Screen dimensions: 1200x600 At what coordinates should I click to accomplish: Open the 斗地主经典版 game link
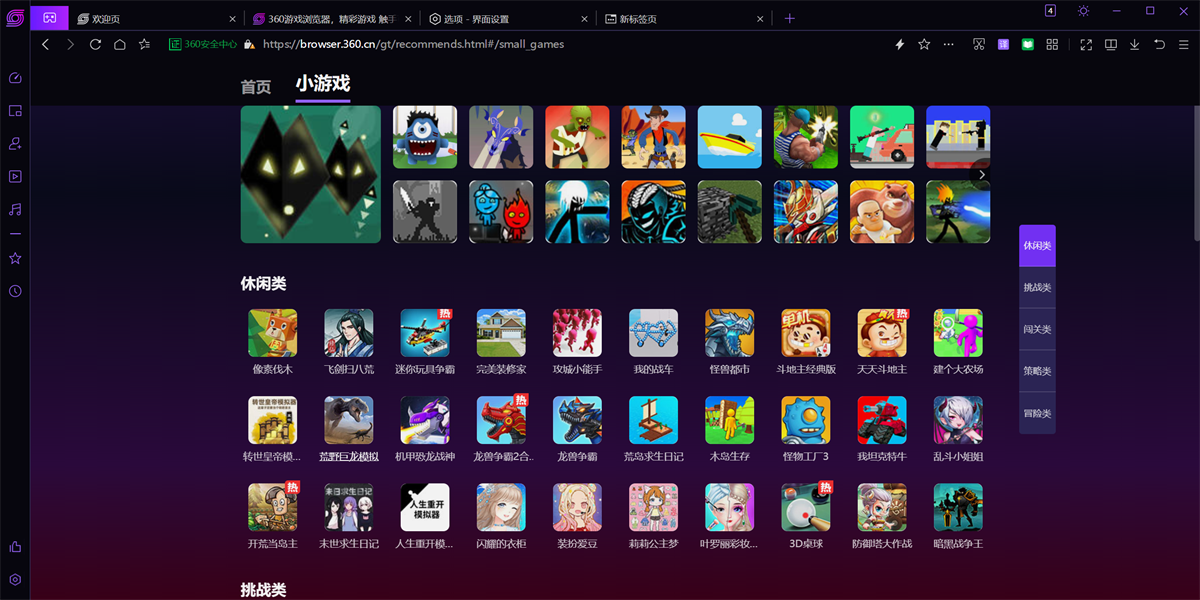tap(806, 342)
